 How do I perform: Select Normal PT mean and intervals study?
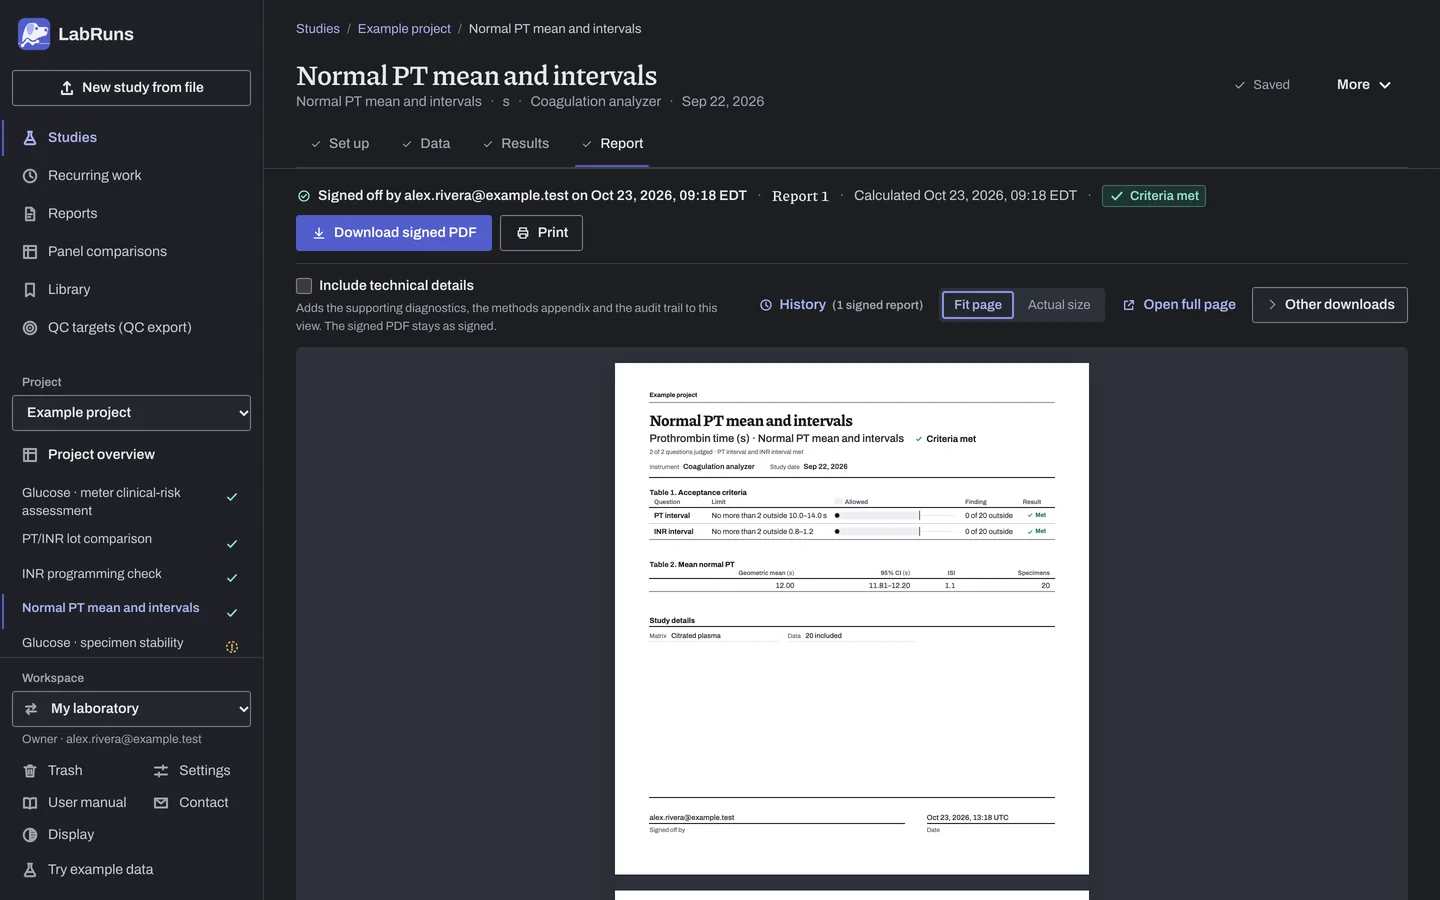[x=131, y=608]
